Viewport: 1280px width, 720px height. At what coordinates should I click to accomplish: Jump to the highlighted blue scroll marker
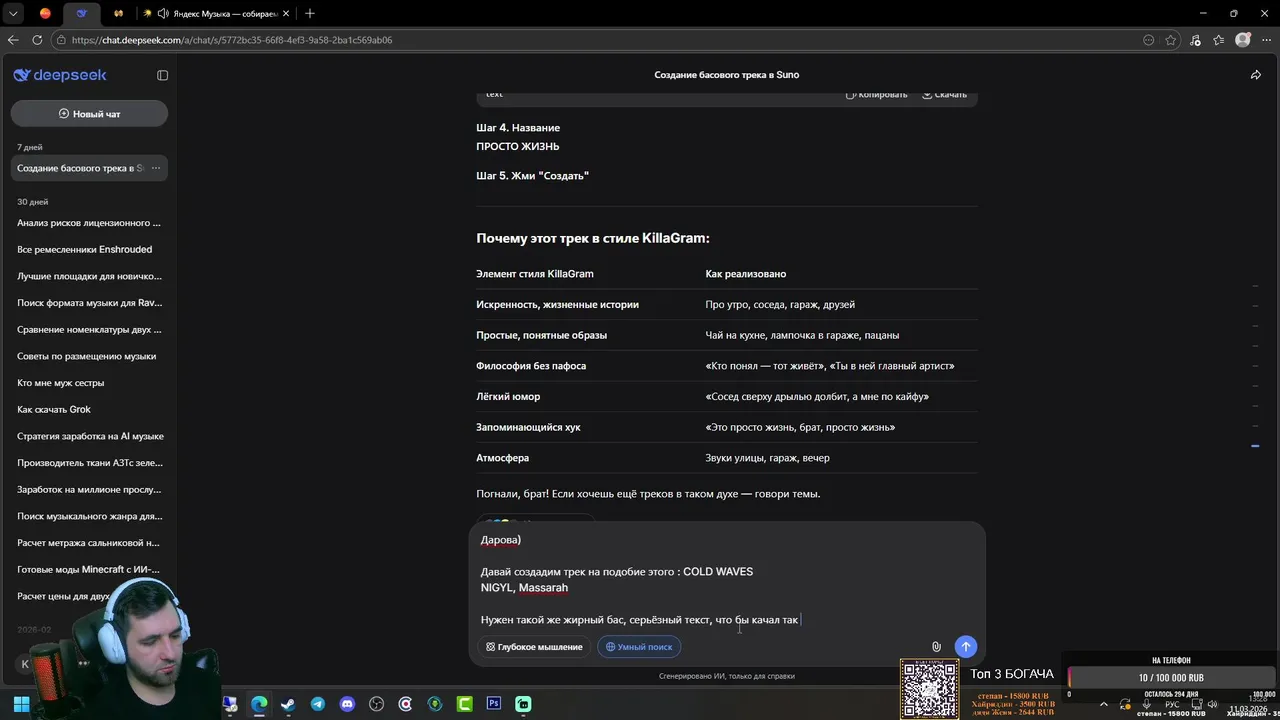[x=1255, y=445]
